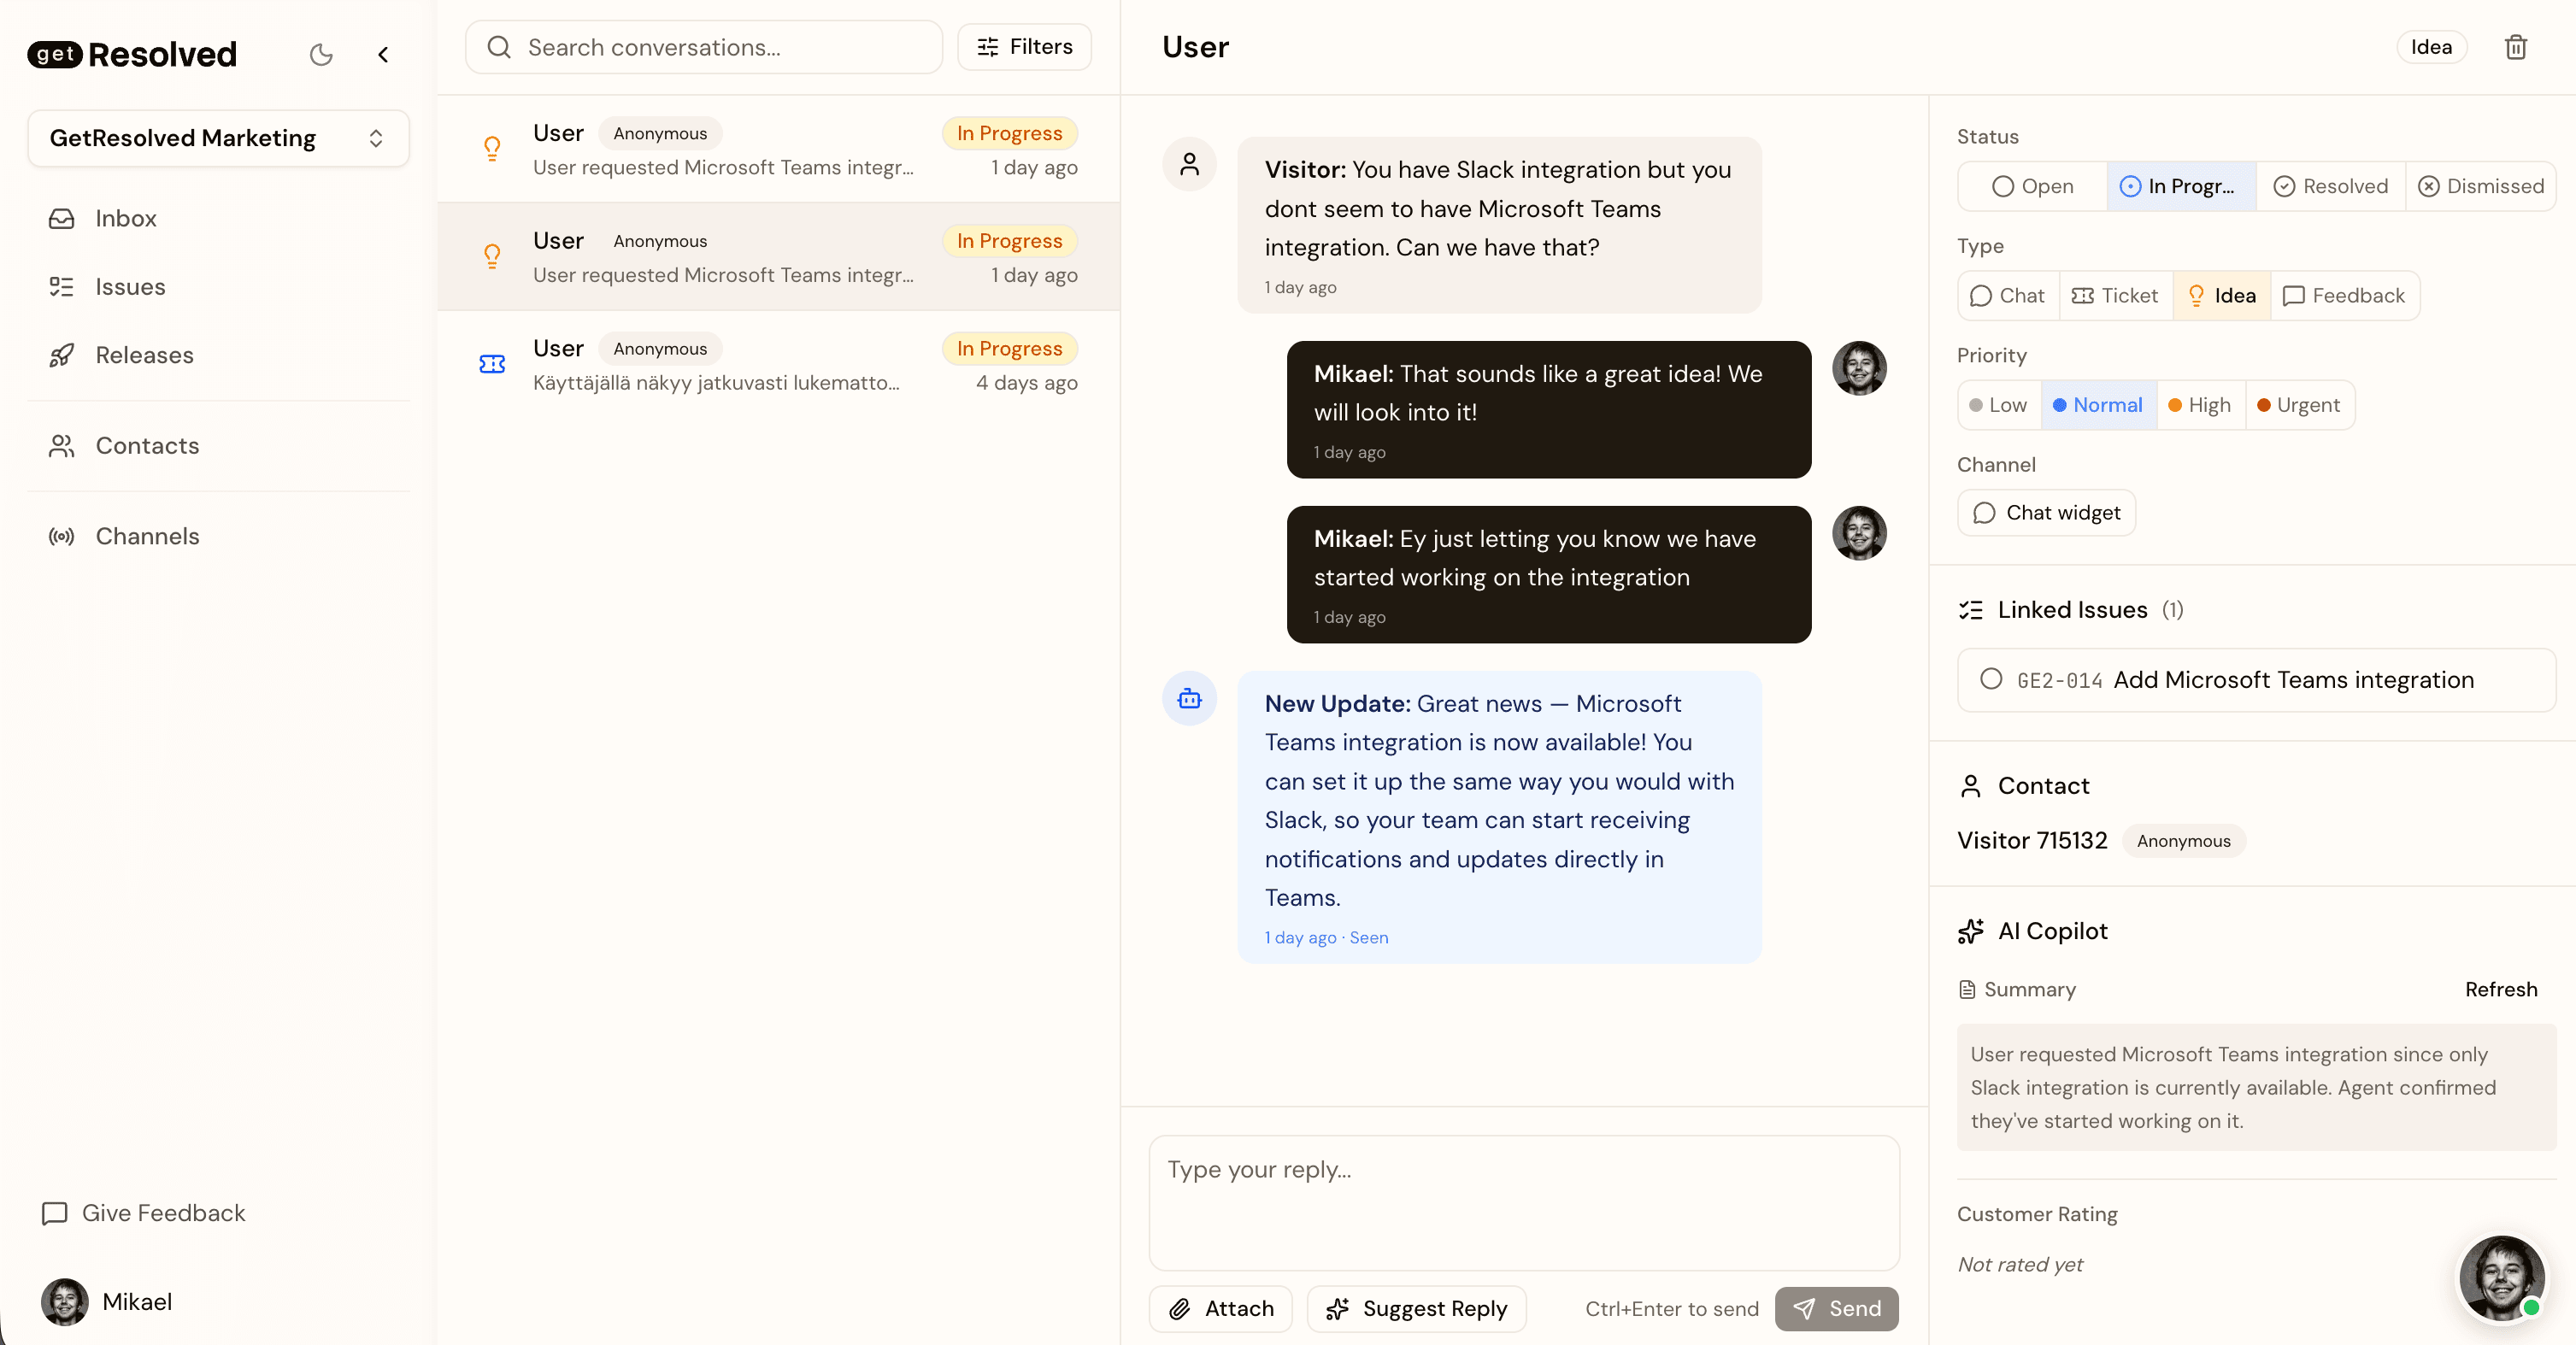Change type to Feedback
Viewport: 2576px width, 1345px height.
click(2344, 296)
